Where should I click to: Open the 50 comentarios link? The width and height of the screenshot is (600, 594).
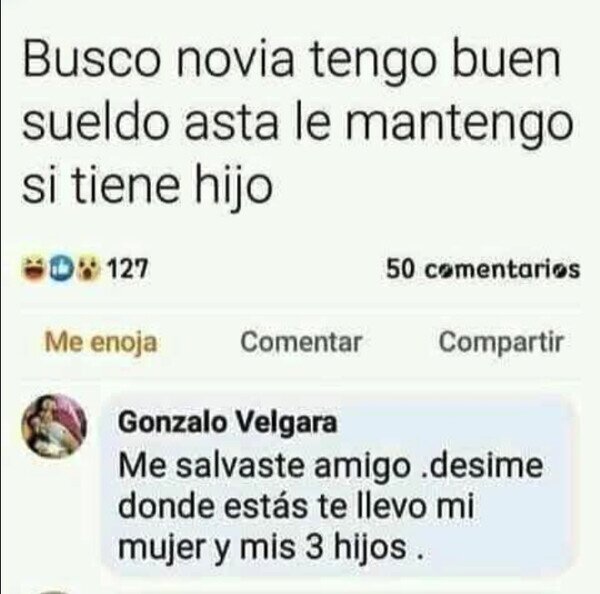[483, 269]
